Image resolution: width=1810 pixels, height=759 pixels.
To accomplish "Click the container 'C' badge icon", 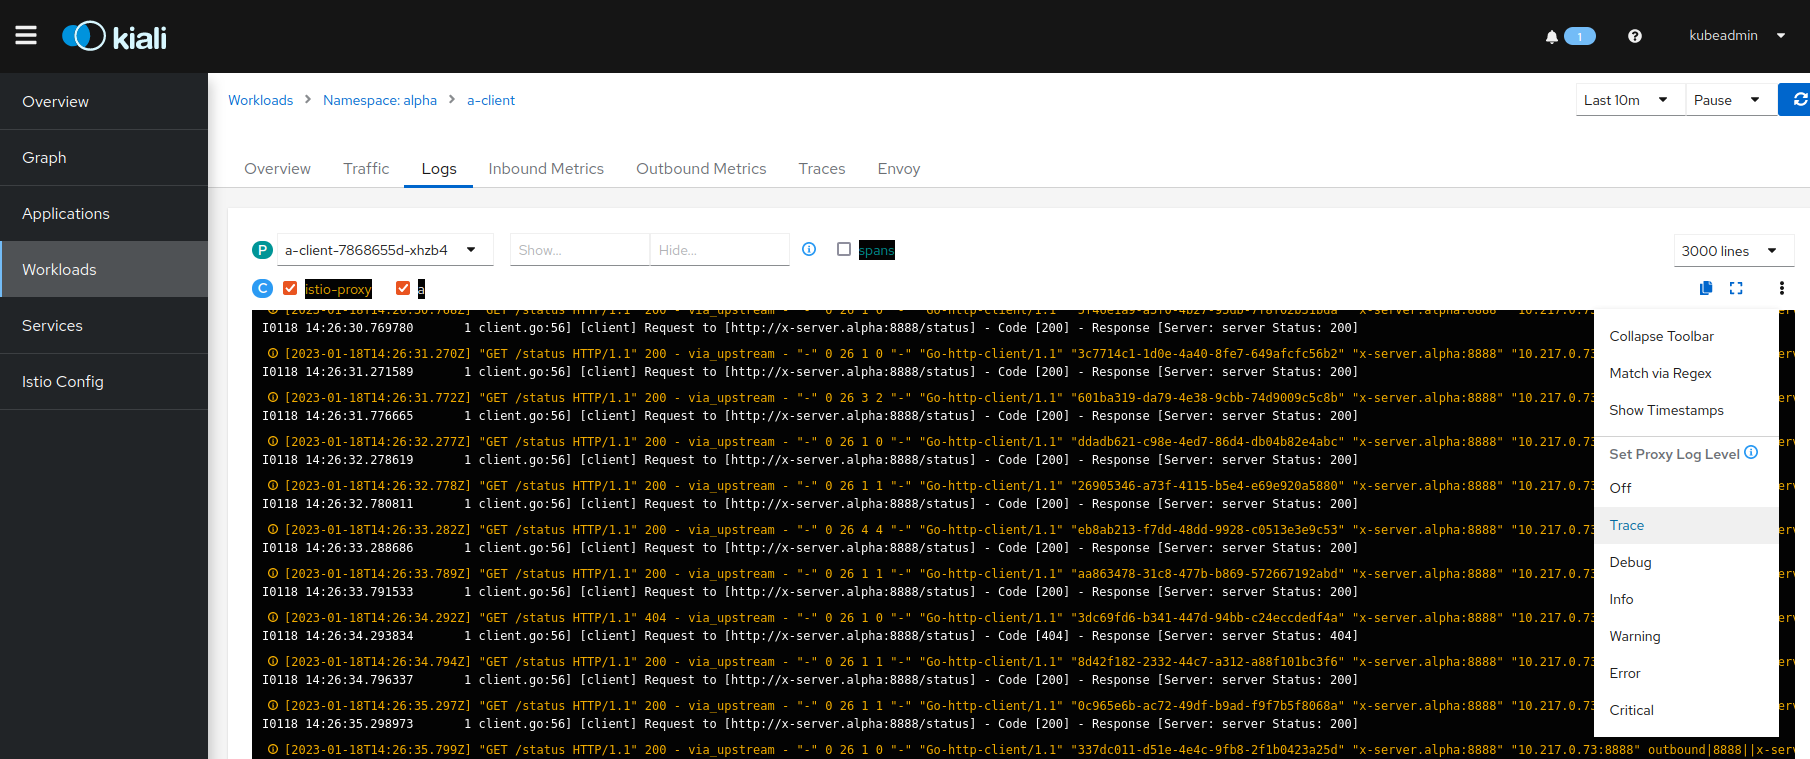I will 262,288.
